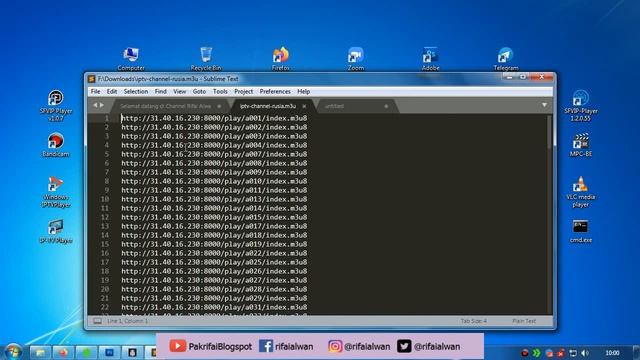Click the a031/index.m3u8 URL on line 22
The image size is (640, 360).
(214, 307)
